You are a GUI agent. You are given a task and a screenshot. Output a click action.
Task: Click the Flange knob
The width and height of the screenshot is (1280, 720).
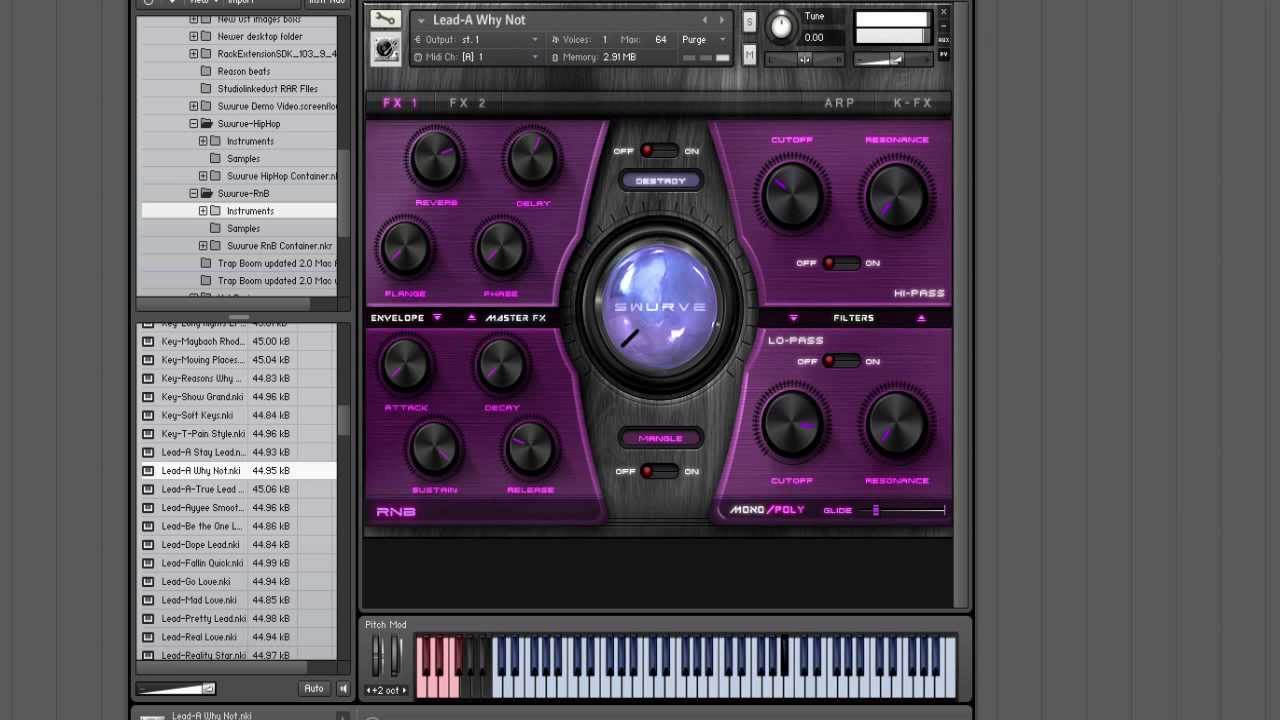[x=405, y=249]
